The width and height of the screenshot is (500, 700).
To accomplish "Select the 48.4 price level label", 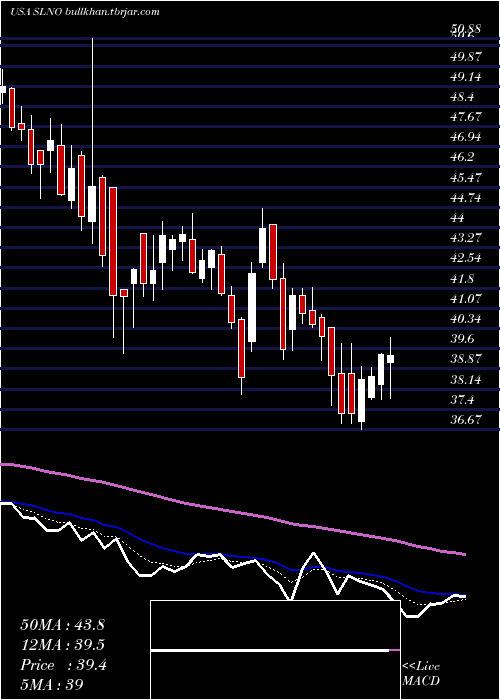I will (x=464, y=97).
